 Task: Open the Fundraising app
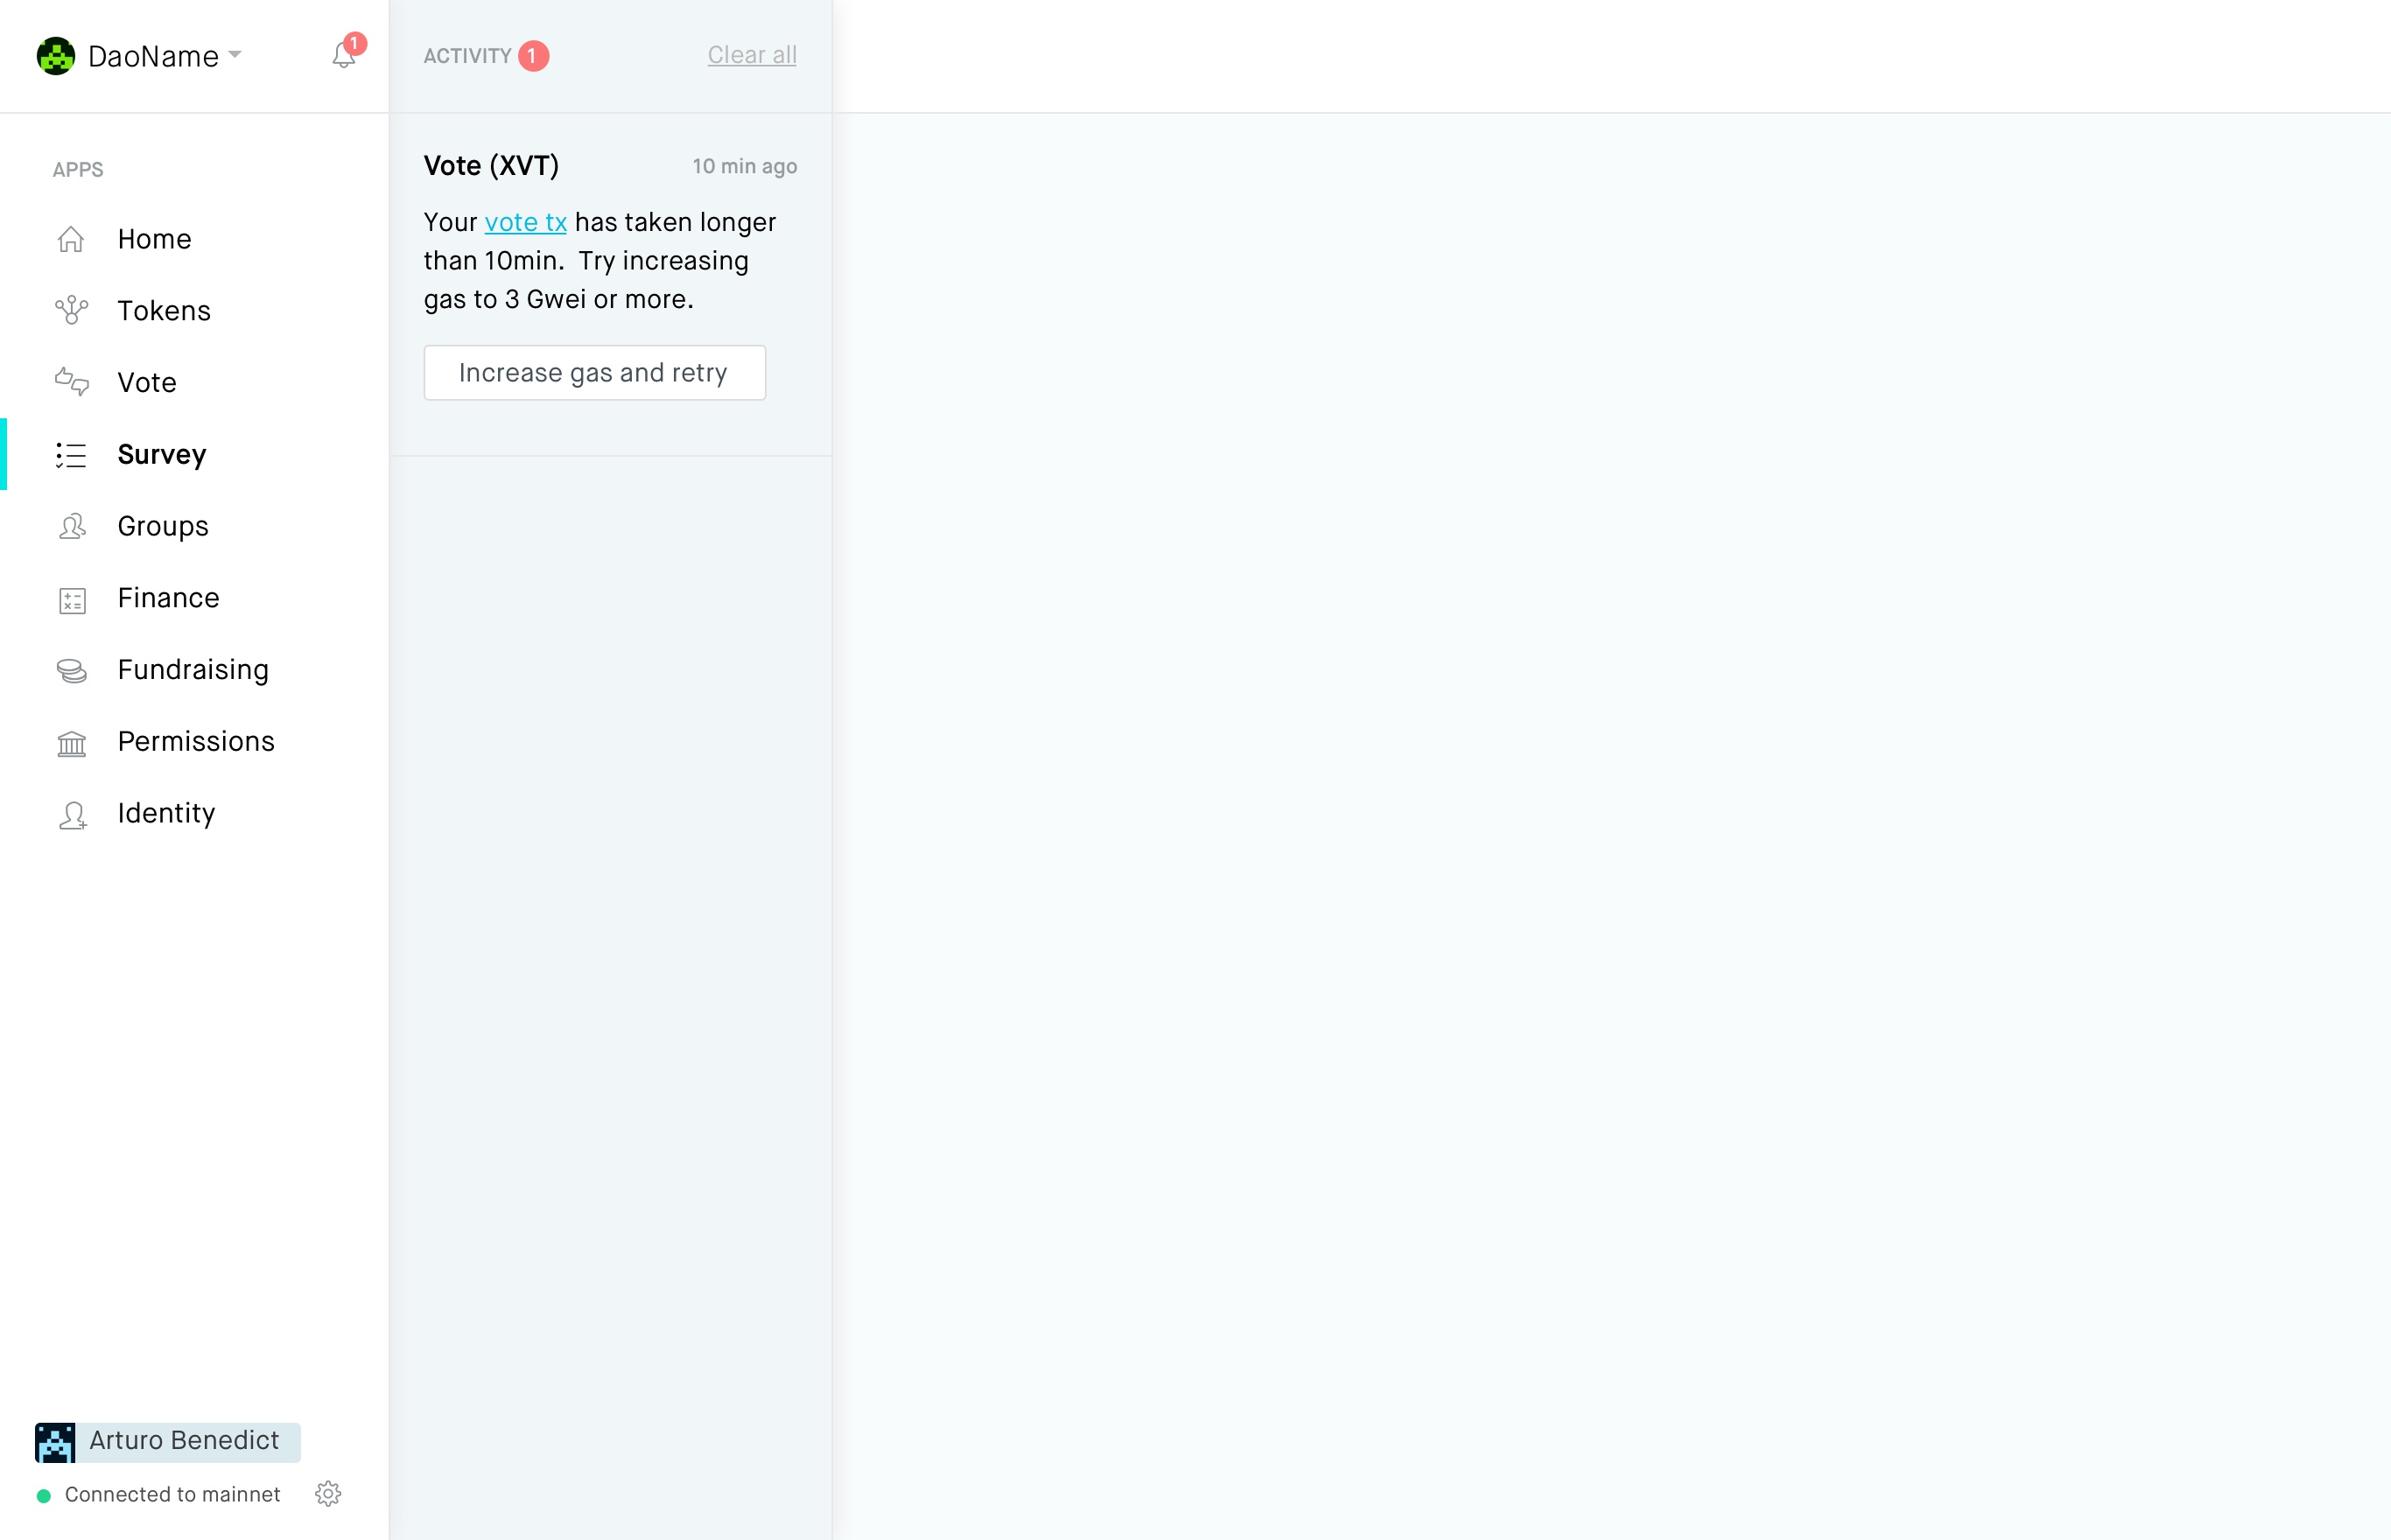(x=193, y=670)
